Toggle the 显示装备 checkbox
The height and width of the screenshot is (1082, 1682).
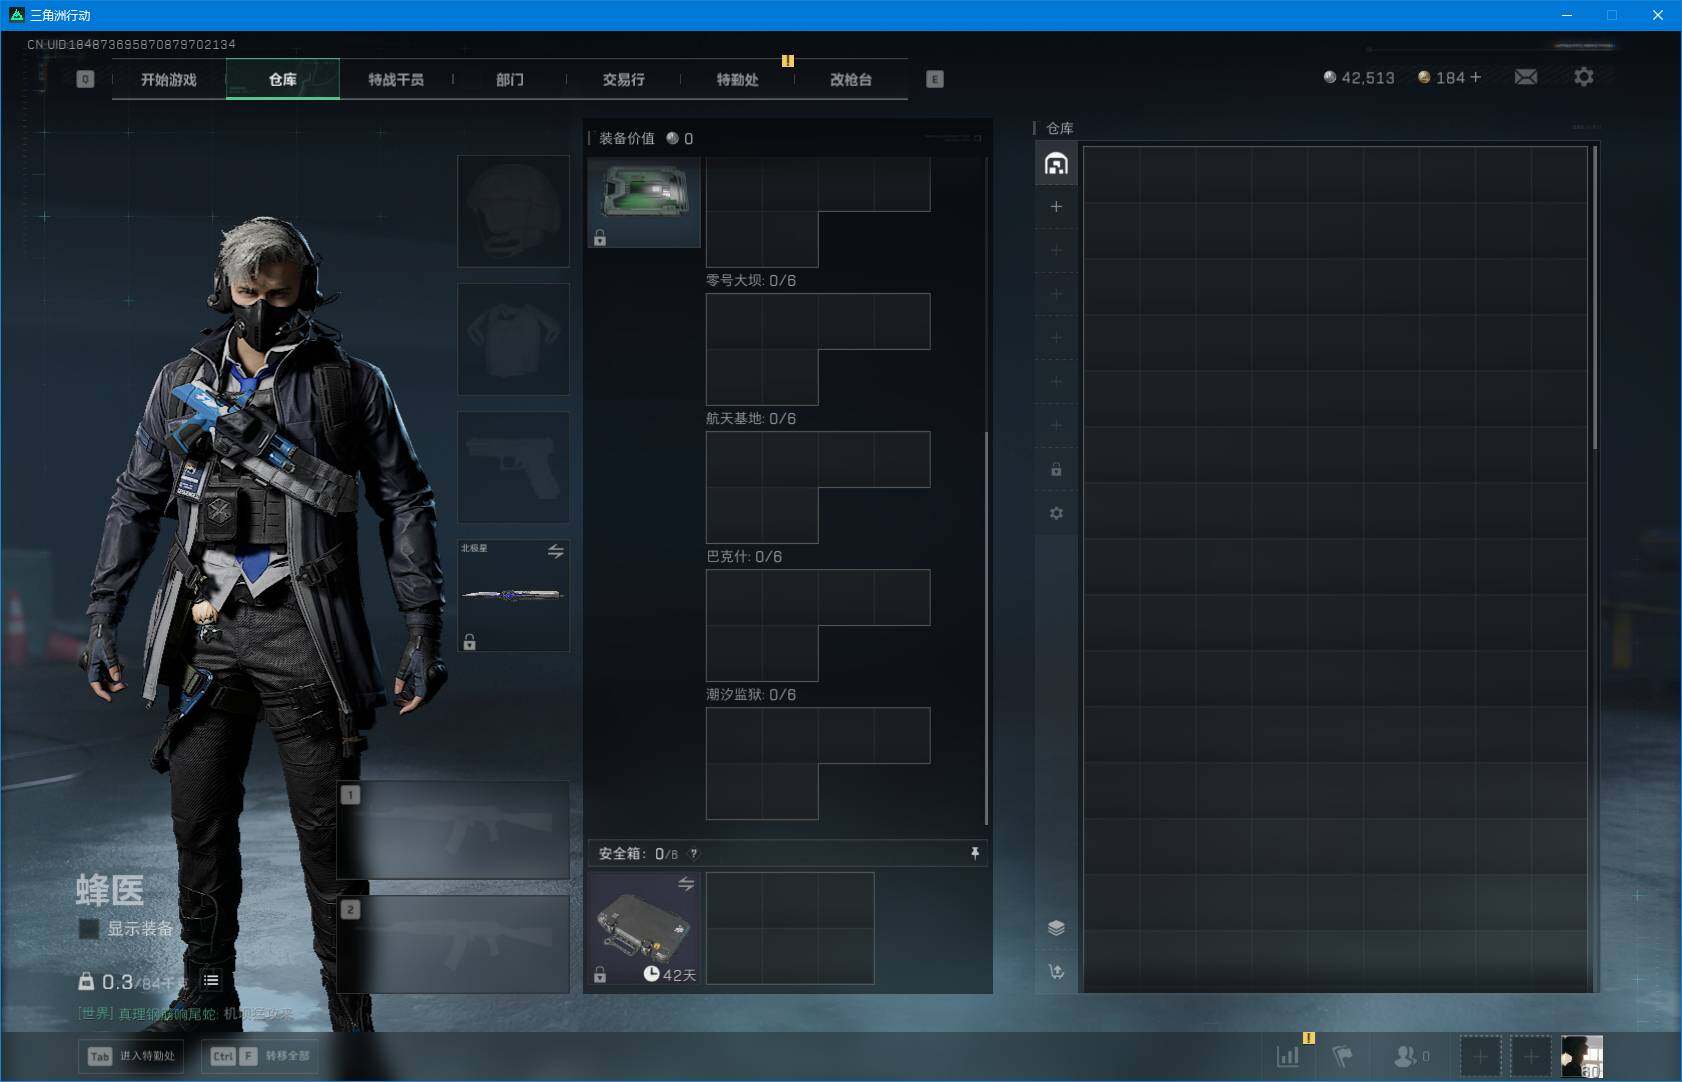(89, 929)
